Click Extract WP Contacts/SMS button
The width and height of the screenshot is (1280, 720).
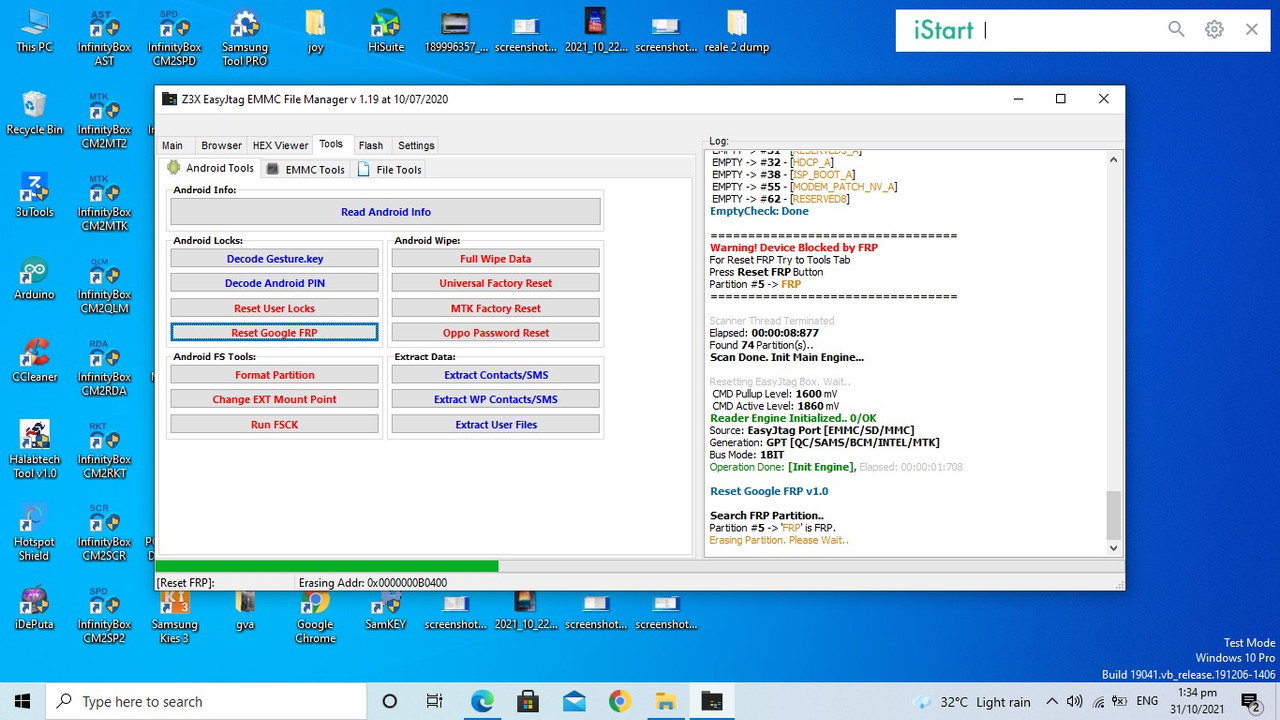pos(495,399)
